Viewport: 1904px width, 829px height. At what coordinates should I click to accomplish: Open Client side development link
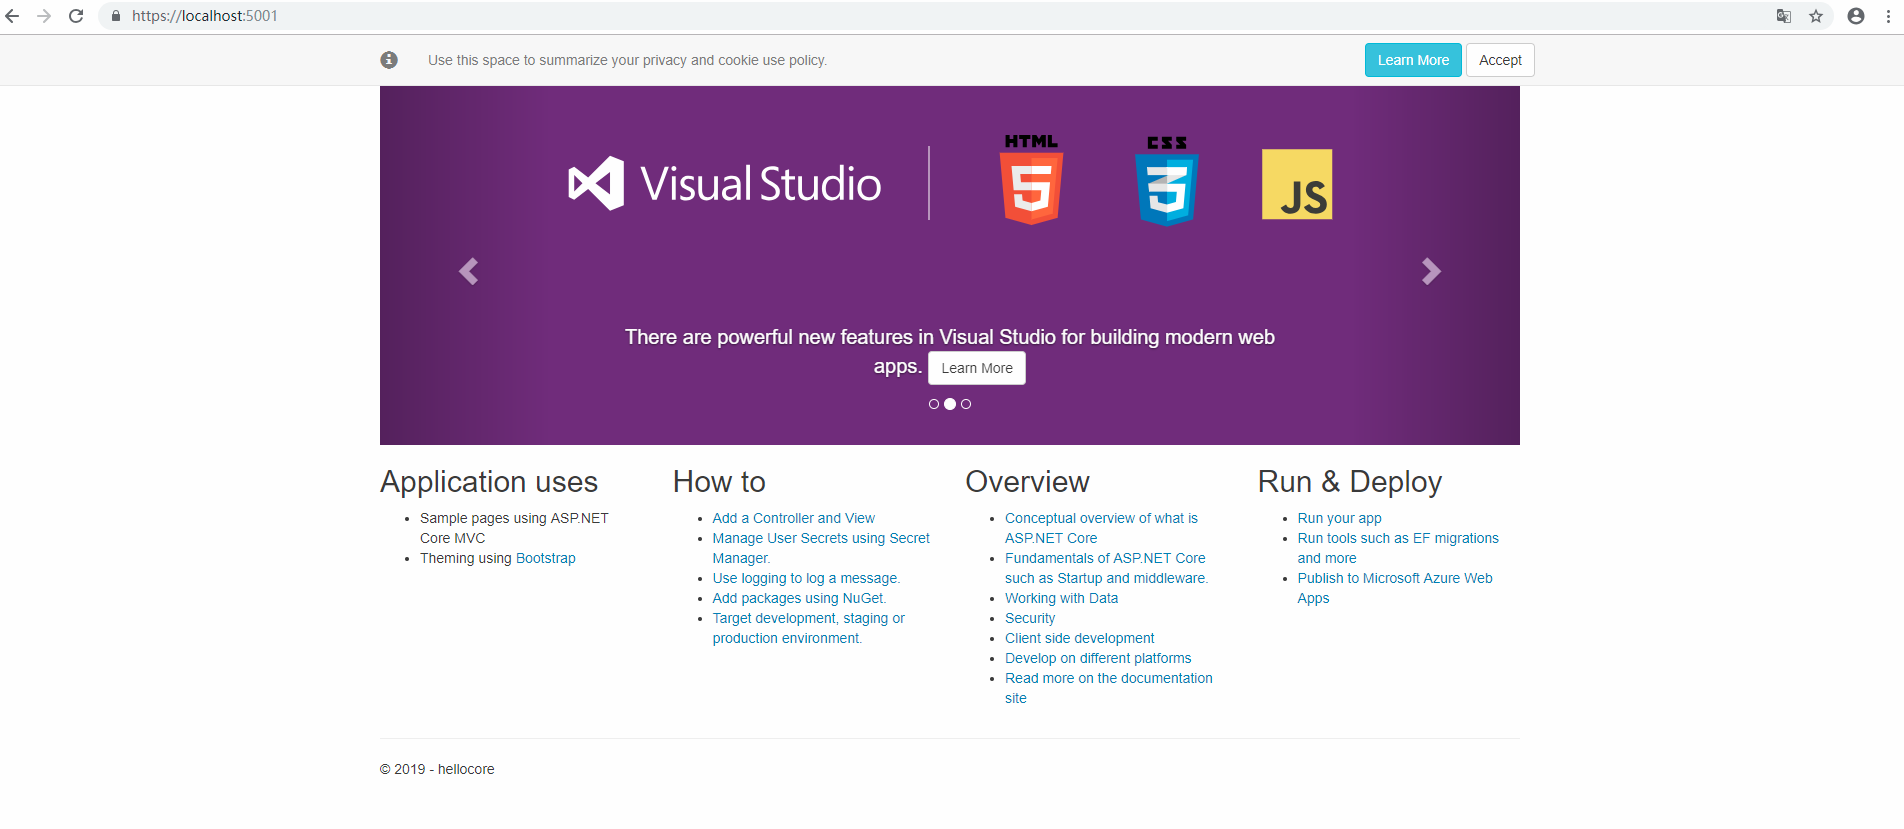[x=1080, y=638]
